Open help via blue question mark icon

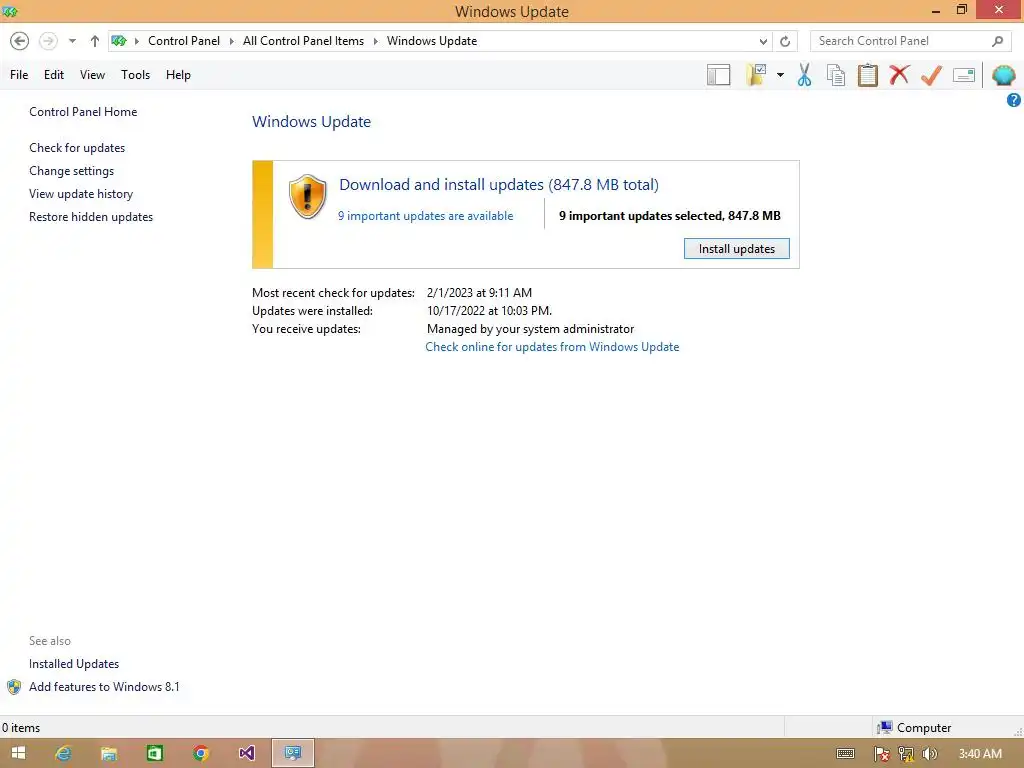(x=1014, y=100)
